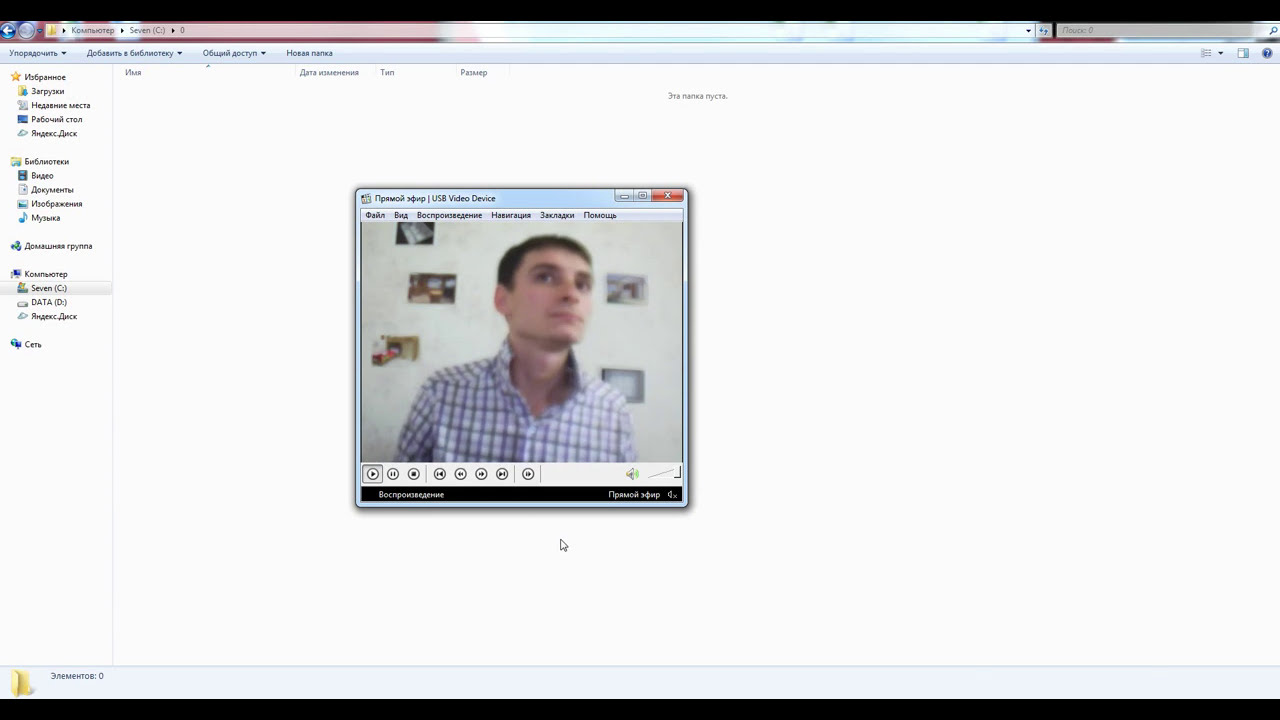This screenshot has width=1280, height=720.
Task: Click the magnifier search icon
Action: click(x=1272, y=31)
